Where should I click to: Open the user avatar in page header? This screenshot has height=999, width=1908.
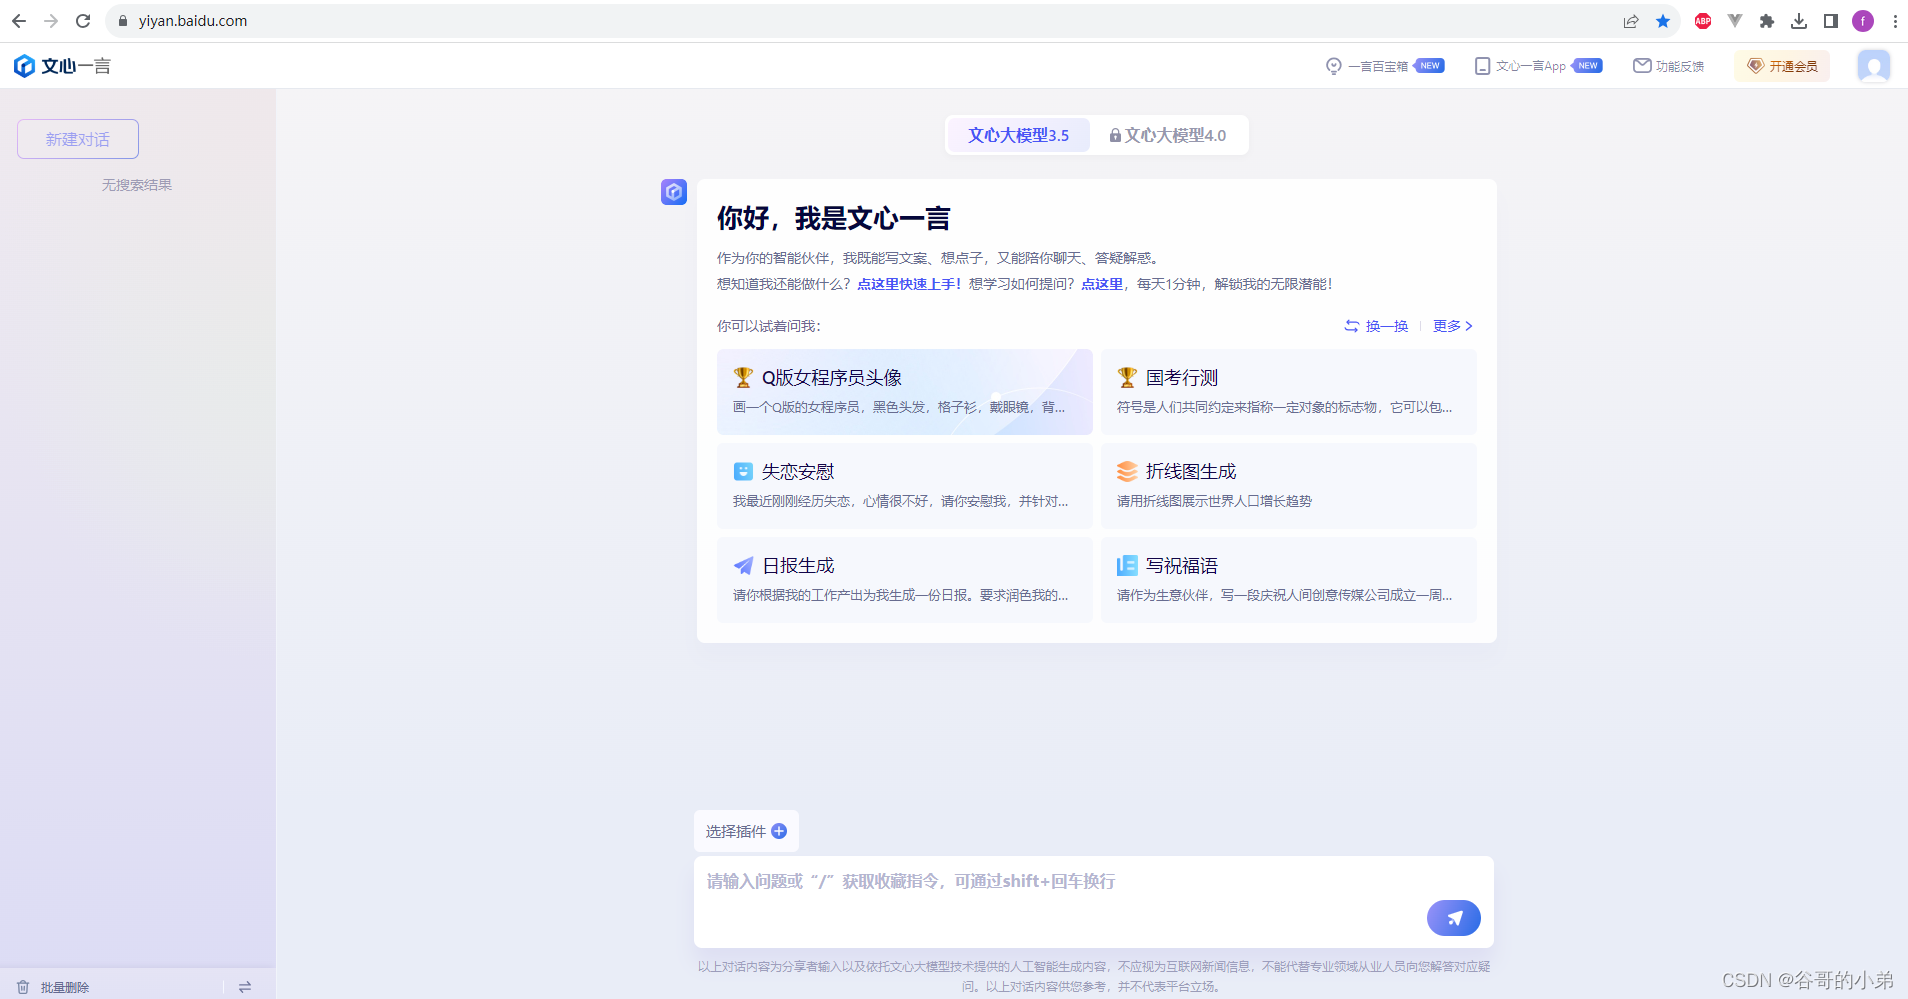click(x=1873, y=66)
